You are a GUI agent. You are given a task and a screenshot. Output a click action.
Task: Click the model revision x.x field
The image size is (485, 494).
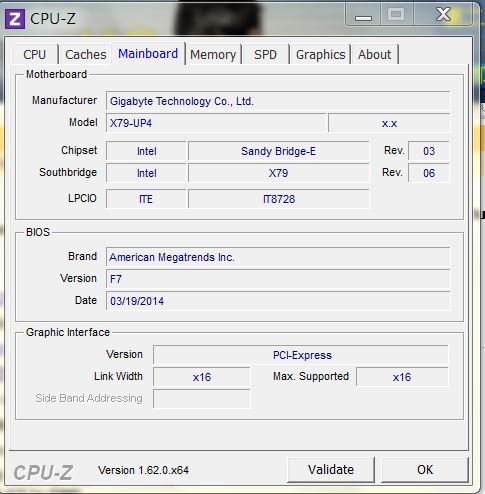(x=389, y=123)
